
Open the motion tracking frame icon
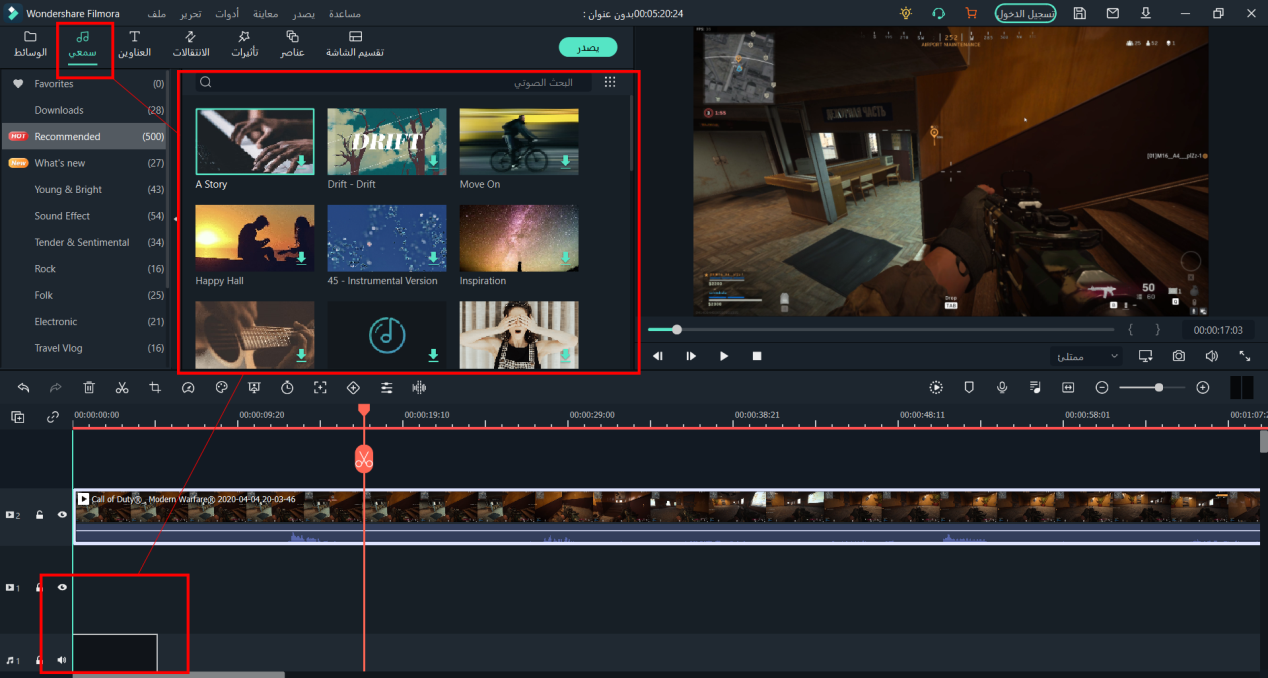(x=320, y=387)
